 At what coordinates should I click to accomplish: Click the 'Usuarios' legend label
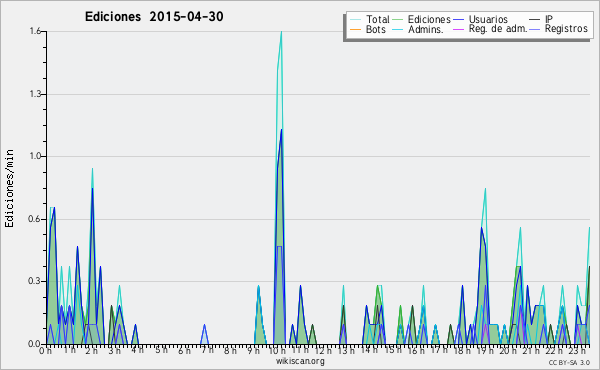click(488, 19)
